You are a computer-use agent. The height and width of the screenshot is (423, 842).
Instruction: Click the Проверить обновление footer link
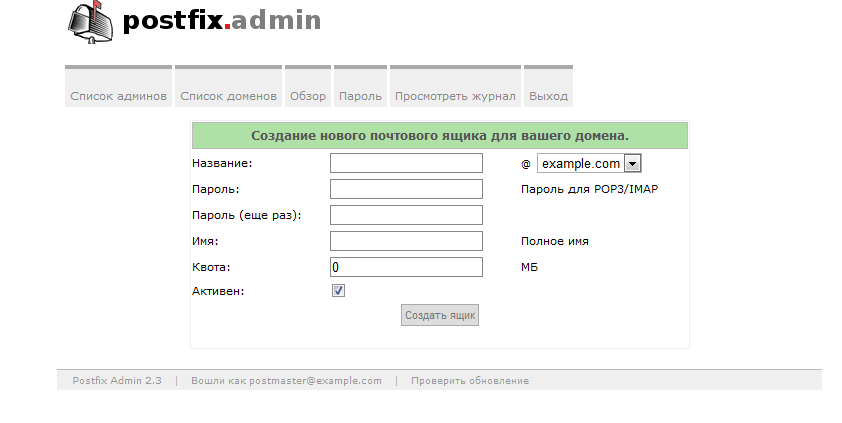point(470,381)
